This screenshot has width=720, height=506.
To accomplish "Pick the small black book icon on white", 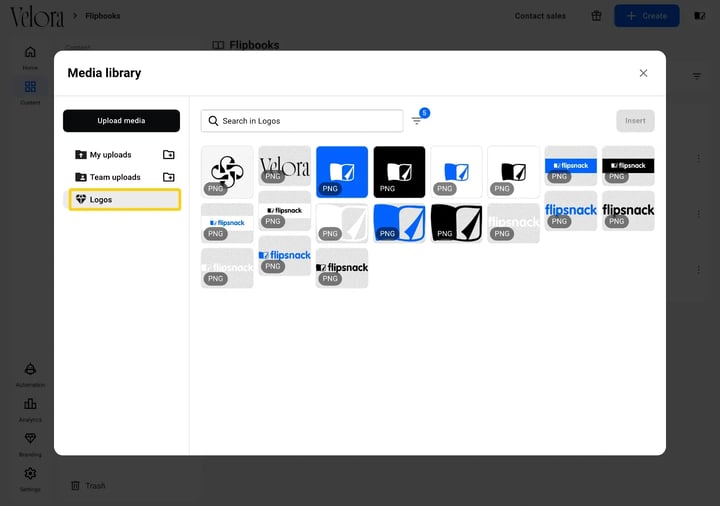I will 514,172.
